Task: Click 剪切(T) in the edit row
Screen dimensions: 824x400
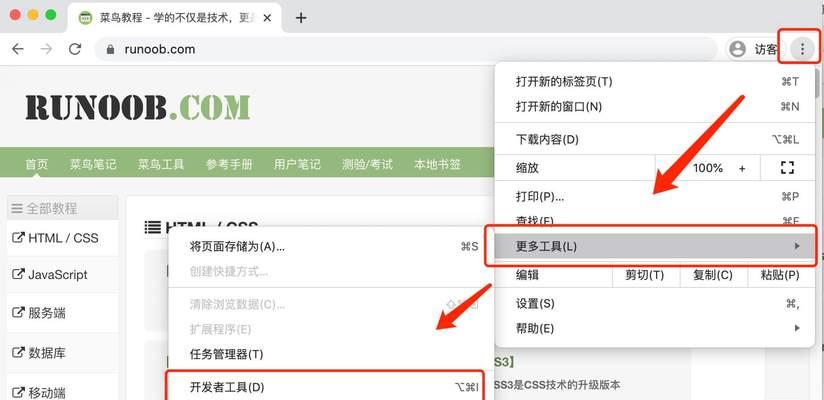Action: [645, 275]
